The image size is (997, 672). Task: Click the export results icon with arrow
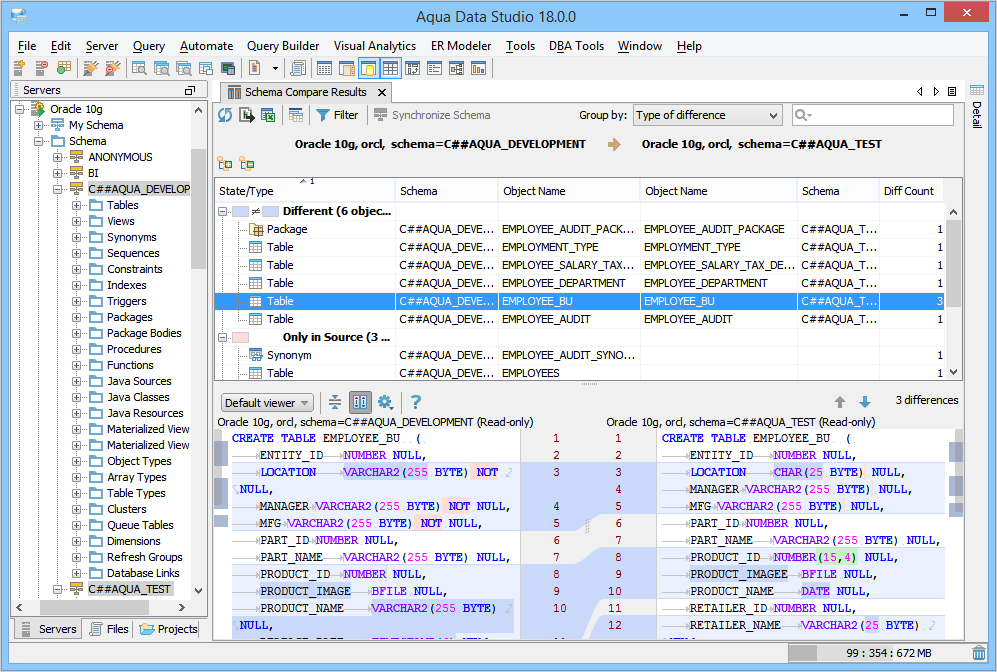click(x=247, y=115)
